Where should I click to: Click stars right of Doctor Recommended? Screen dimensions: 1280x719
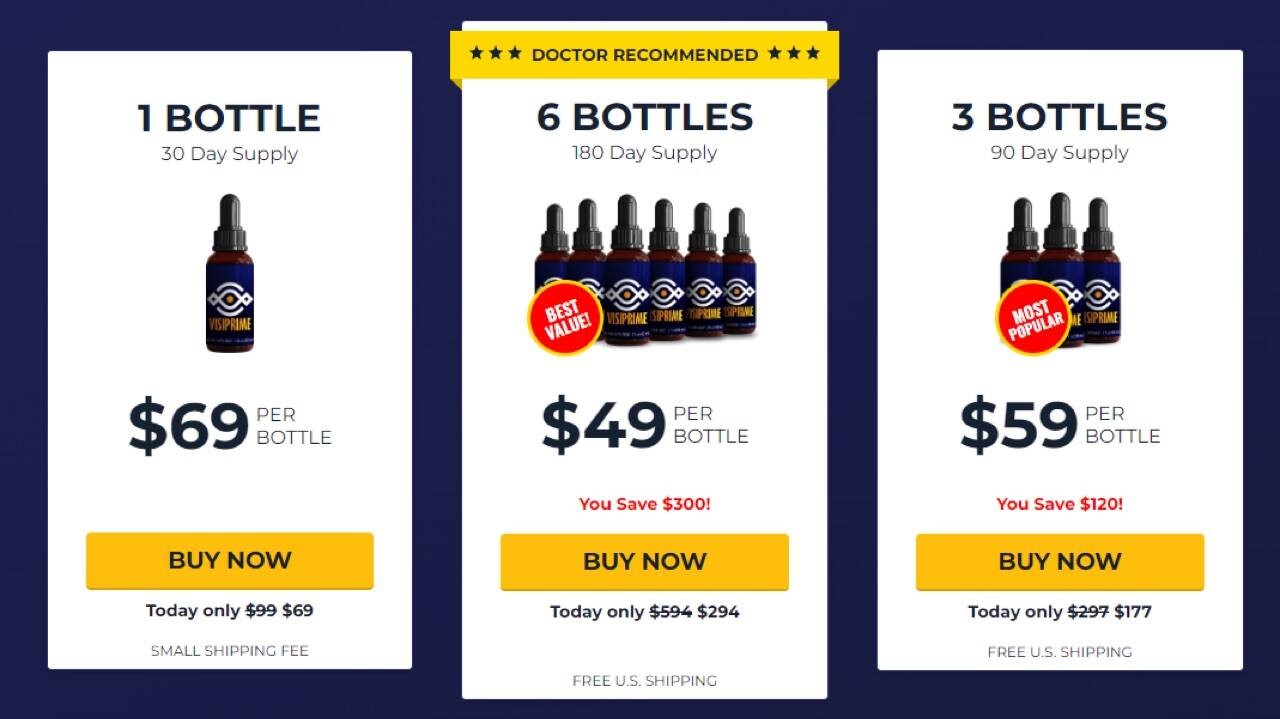point(794,53)
